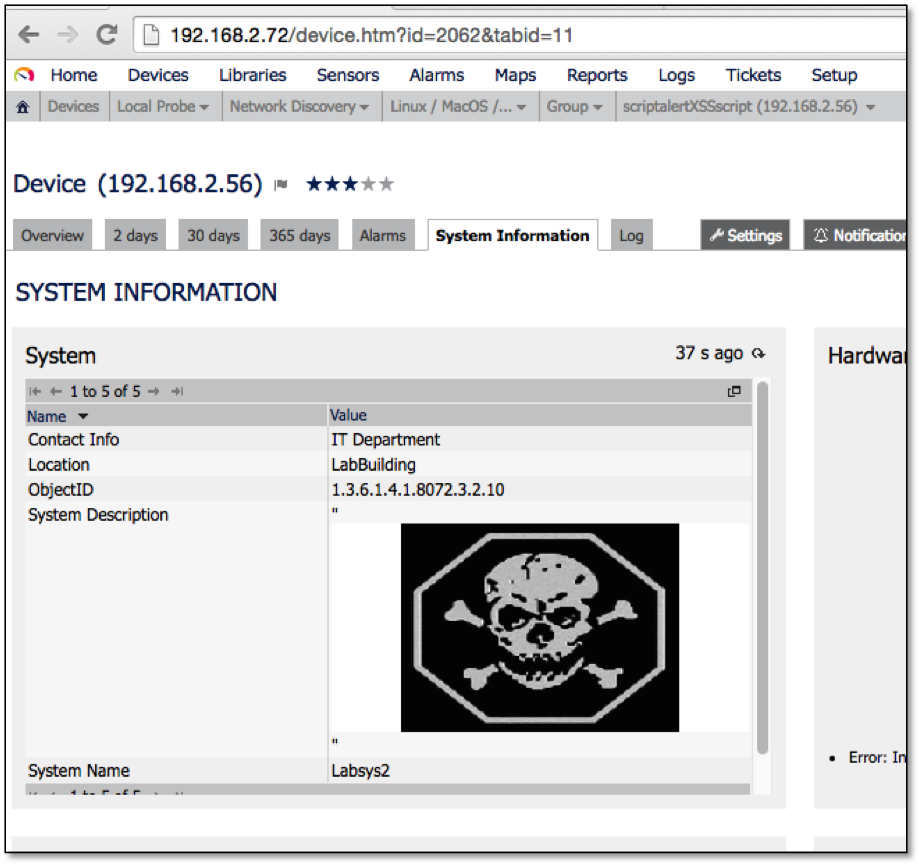The width and height of the screenshot is (921, 867).
Task: Click the Devices breadcrumb link
Action: coord(74,107)
